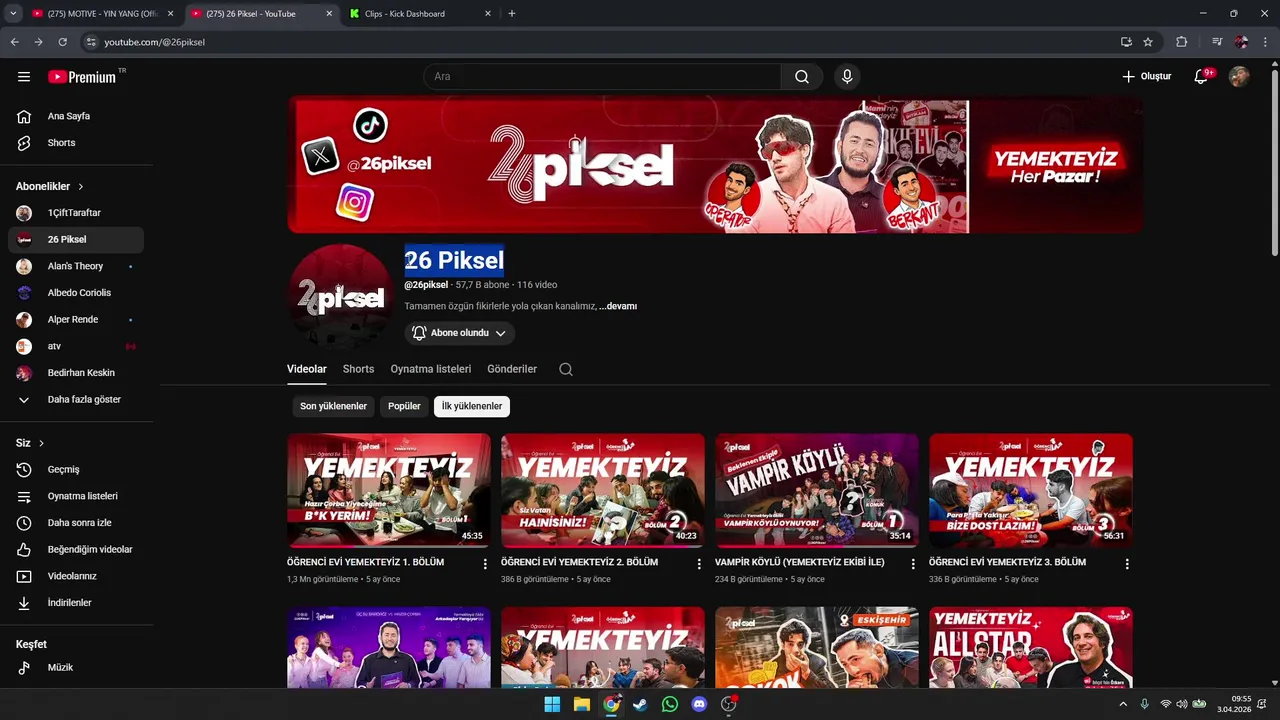Switch to Clips - Kick Dashboard tab

pyautogui.click(x=419, y=14)
